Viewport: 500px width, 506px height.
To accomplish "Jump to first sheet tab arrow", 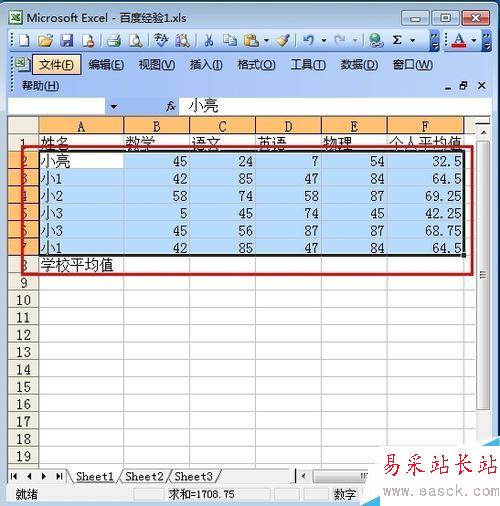I will 14,476.
